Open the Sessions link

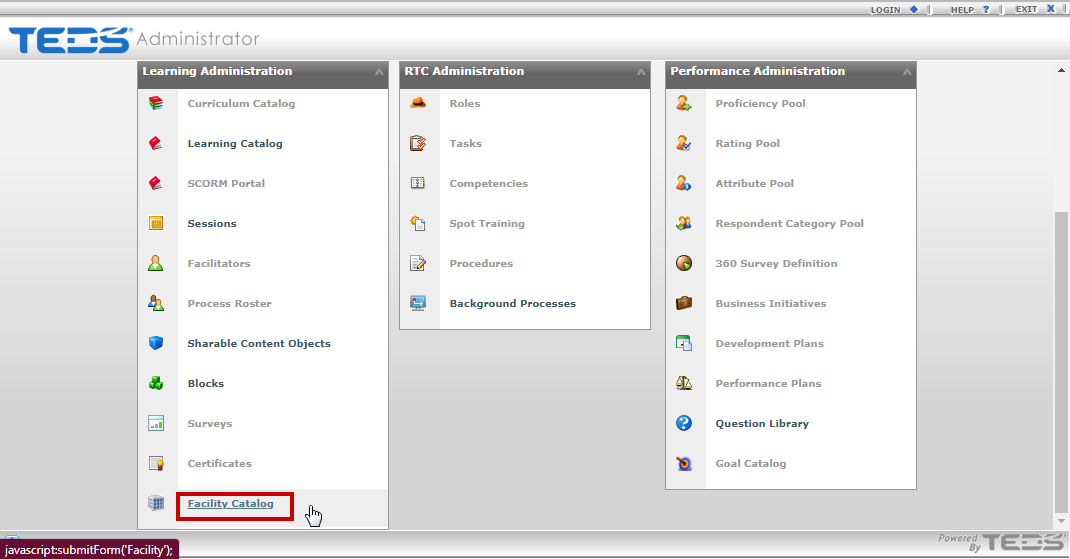(x=212, y=223)
